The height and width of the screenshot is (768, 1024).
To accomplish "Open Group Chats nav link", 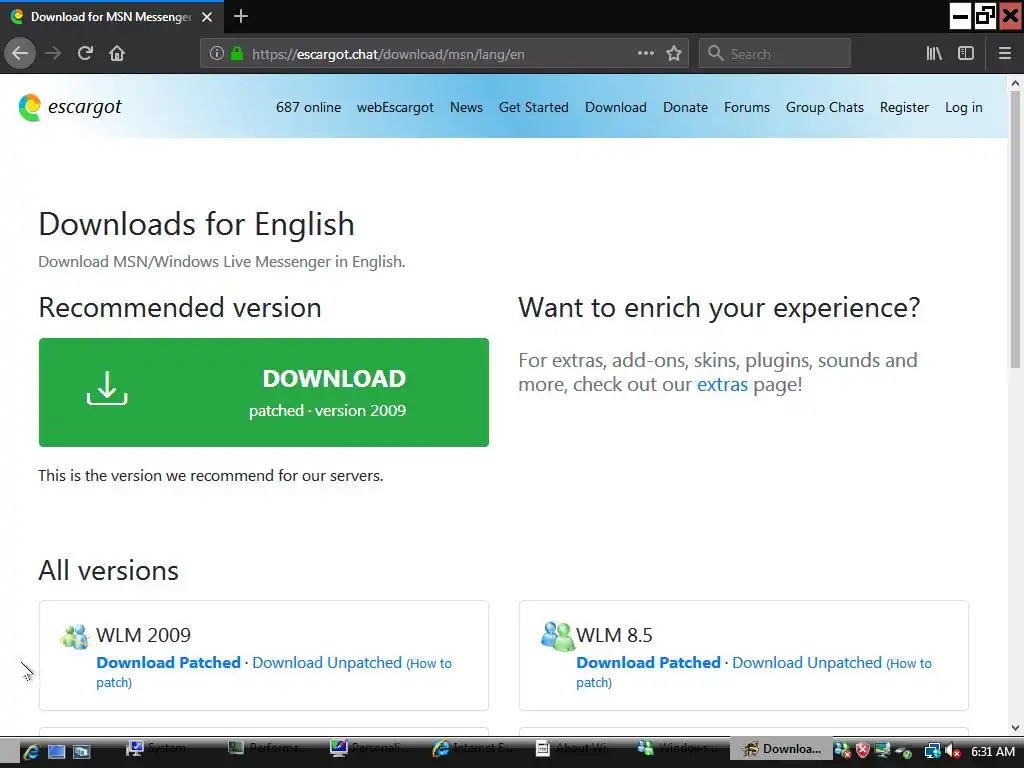I will 825,107.
